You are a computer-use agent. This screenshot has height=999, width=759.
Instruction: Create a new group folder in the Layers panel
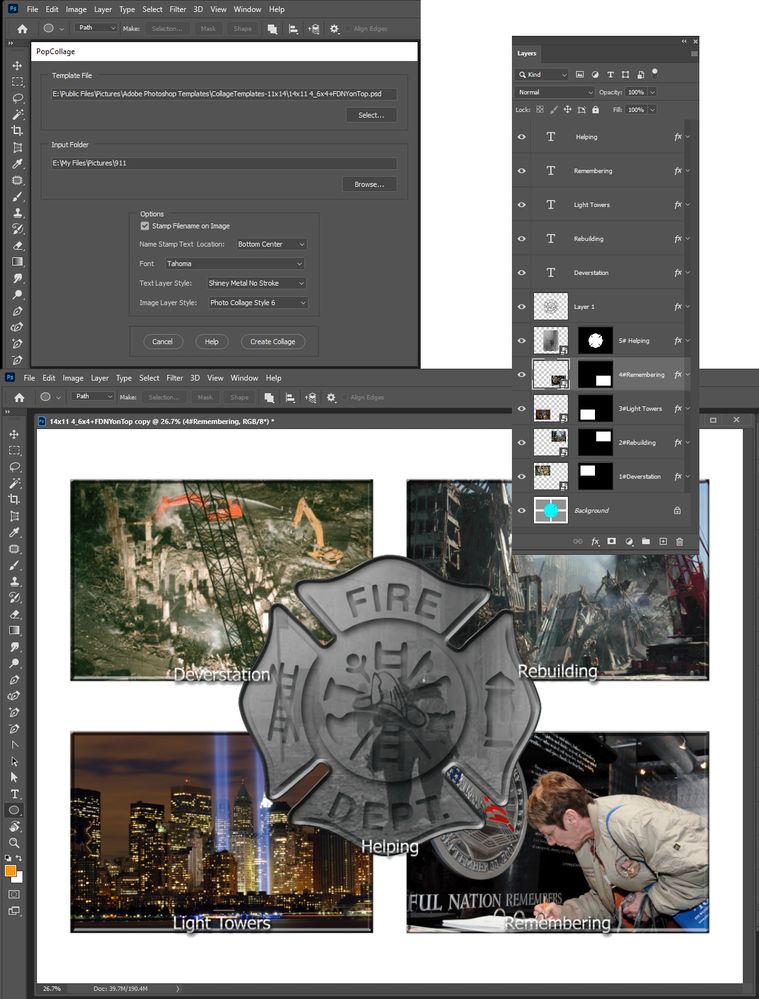coord(646,542)
